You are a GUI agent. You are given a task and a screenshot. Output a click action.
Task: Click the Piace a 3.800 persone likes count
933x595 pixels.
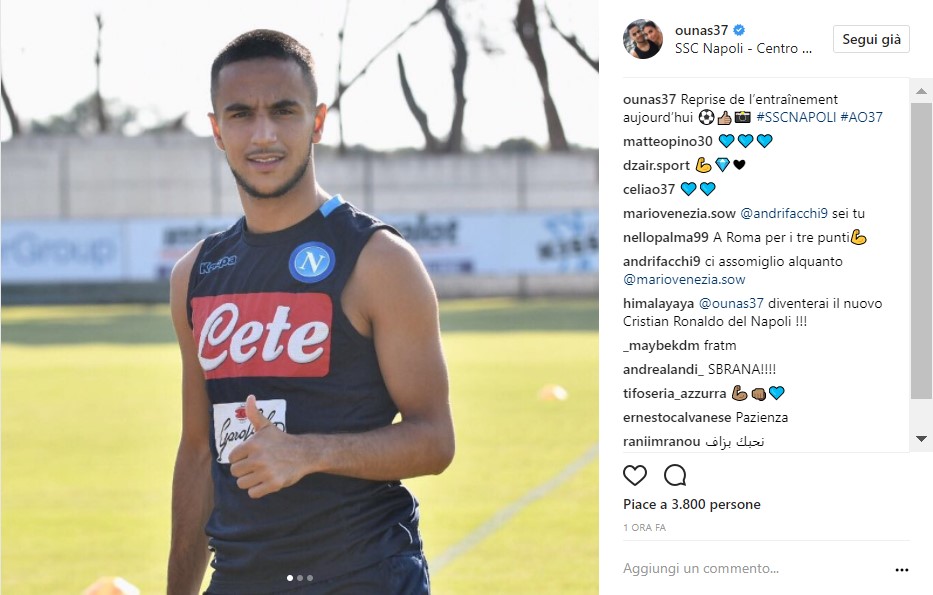[x=691, y=505]
